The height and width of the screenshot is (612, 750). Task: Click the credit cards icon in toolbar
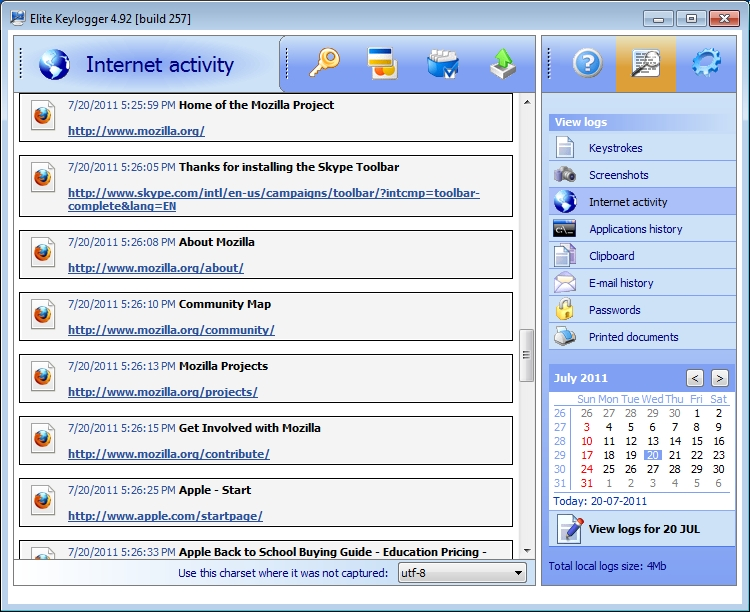click(x=383, y=63)
